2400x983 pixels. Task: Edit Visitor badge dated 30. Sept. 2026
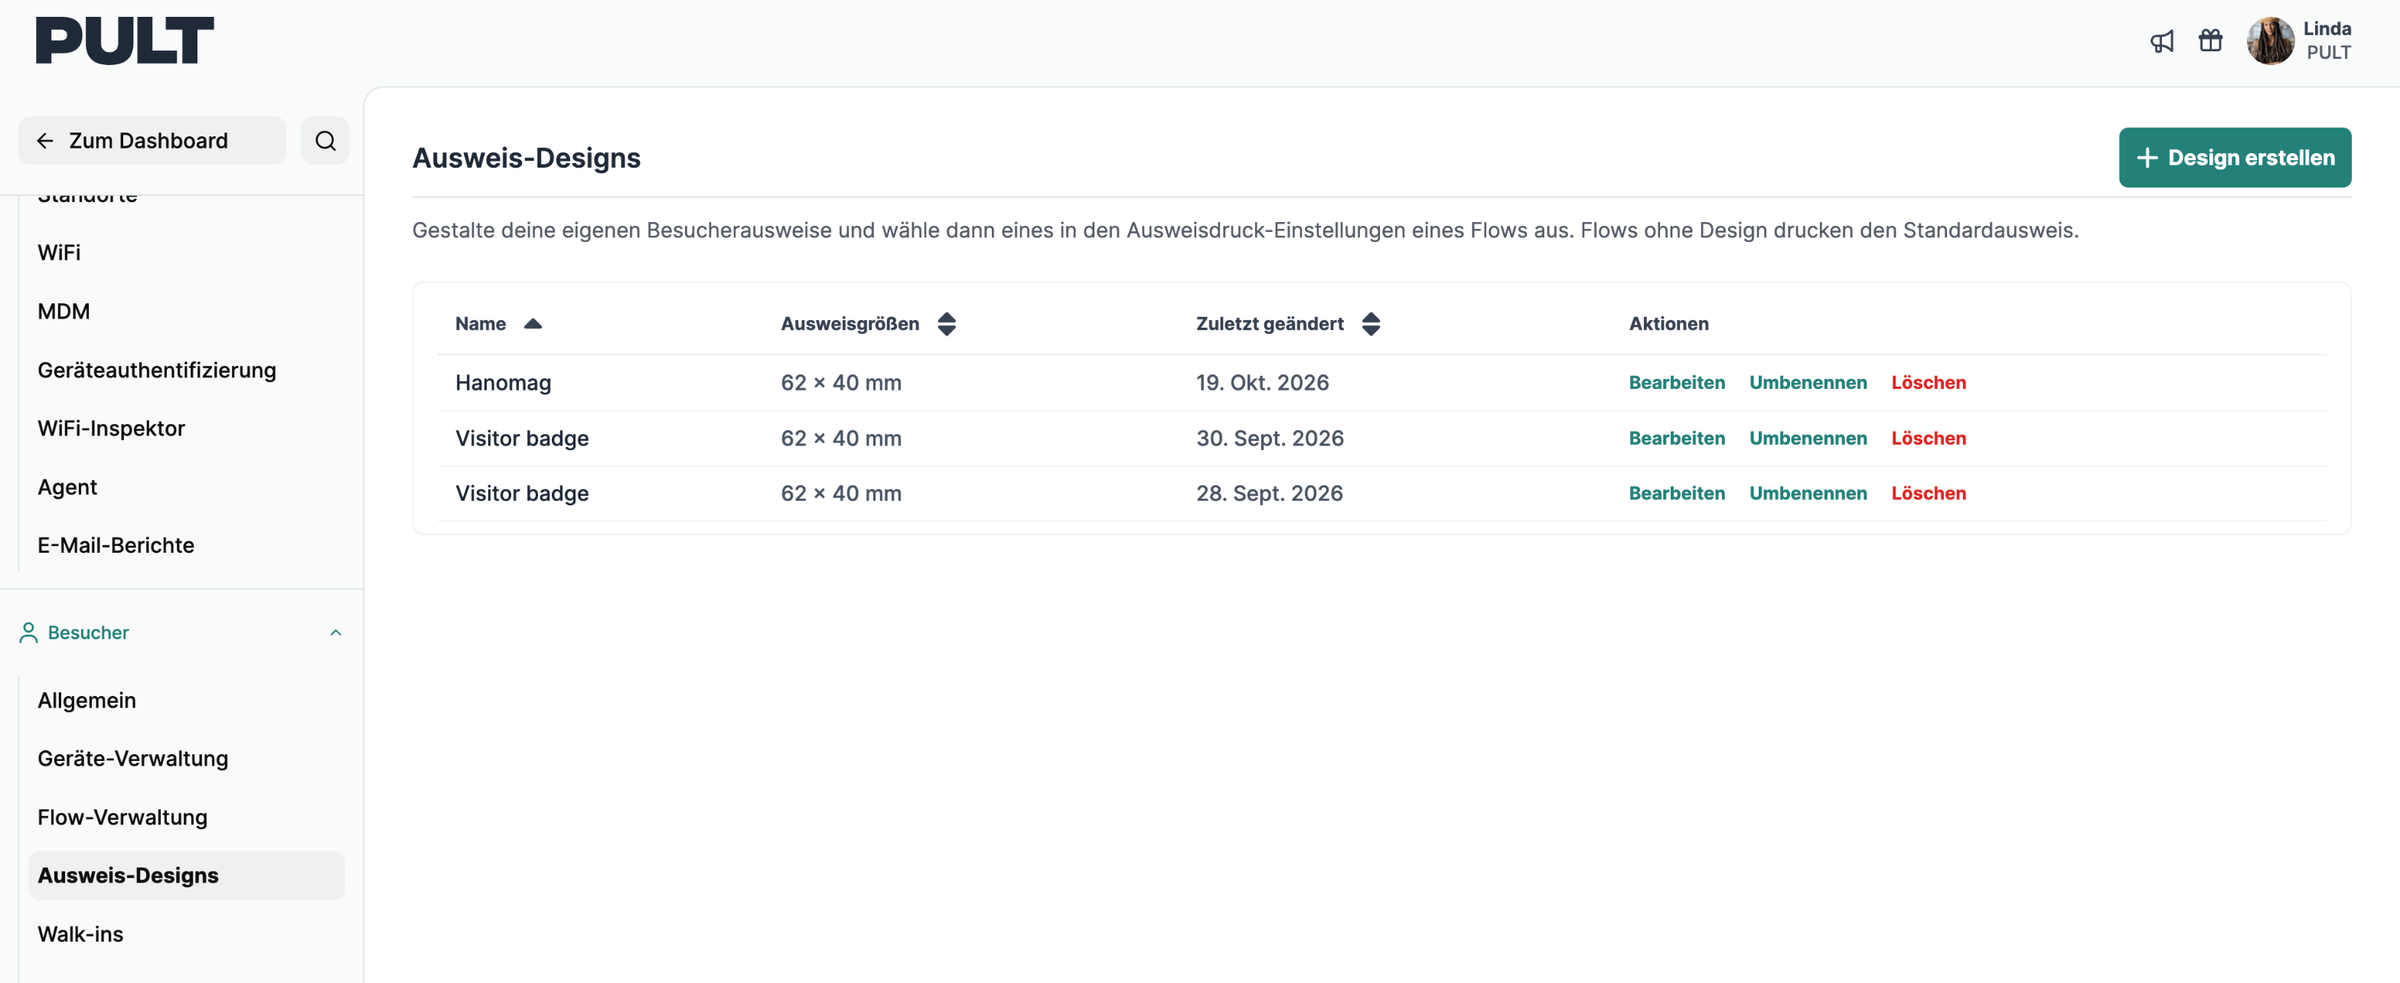[1677, 439]
